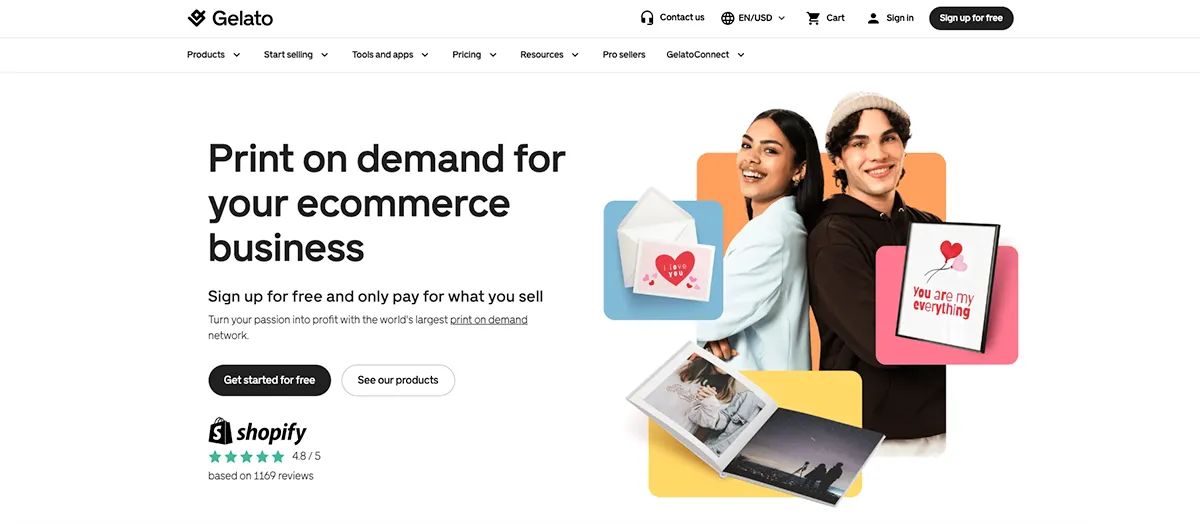Open the shopping Cart icon
The width and height of the screenshot is (1200, 524).
[813, 18]
